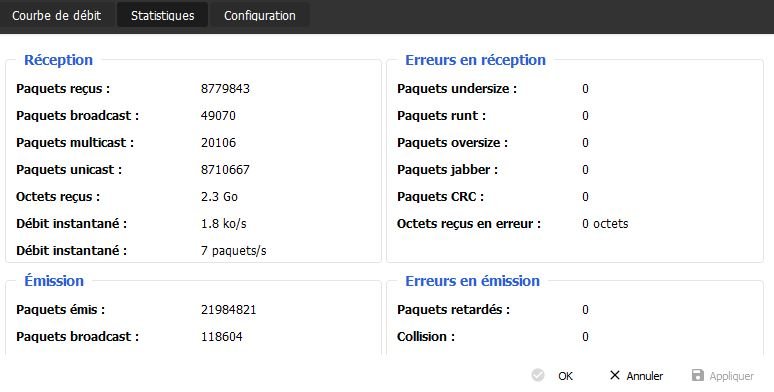
Task: Click the Réception section heading
Action: 59,60
